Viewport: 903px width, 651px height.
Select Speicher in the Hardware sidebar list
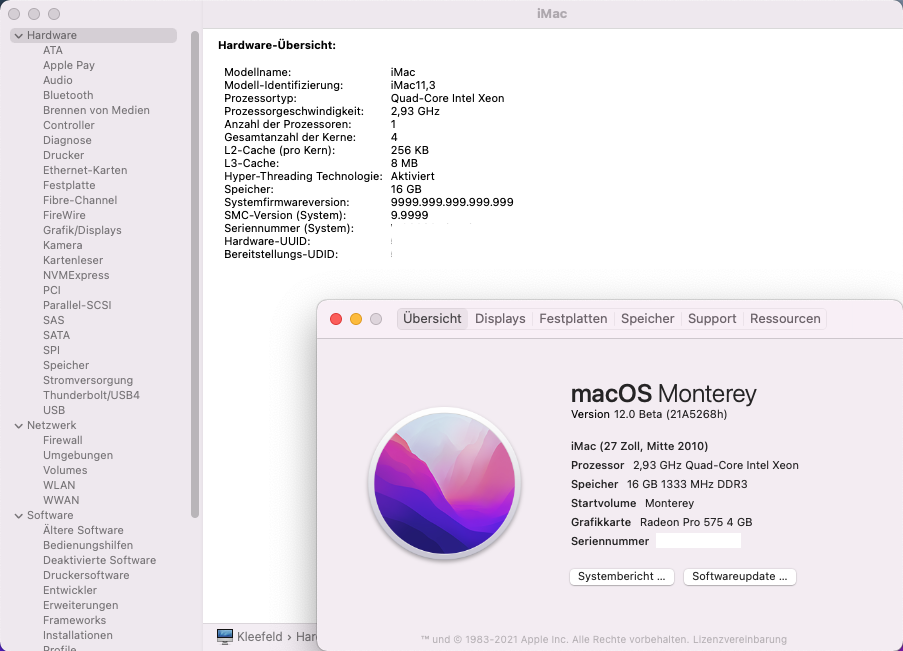pyautogui.click(x=66, y=365)
